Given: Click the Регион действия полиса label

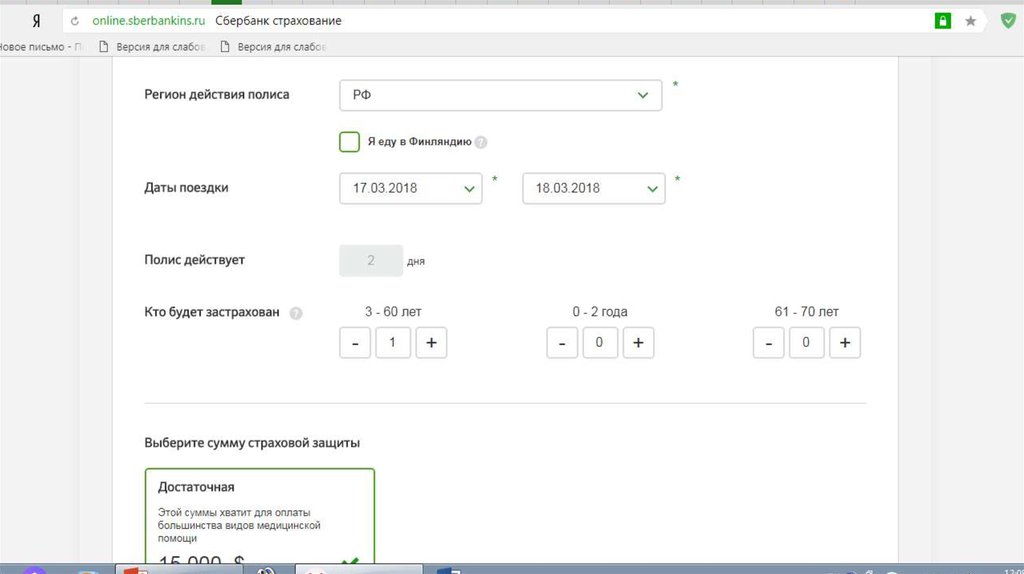Looking at the screenshot, I should tap(217, 95).
